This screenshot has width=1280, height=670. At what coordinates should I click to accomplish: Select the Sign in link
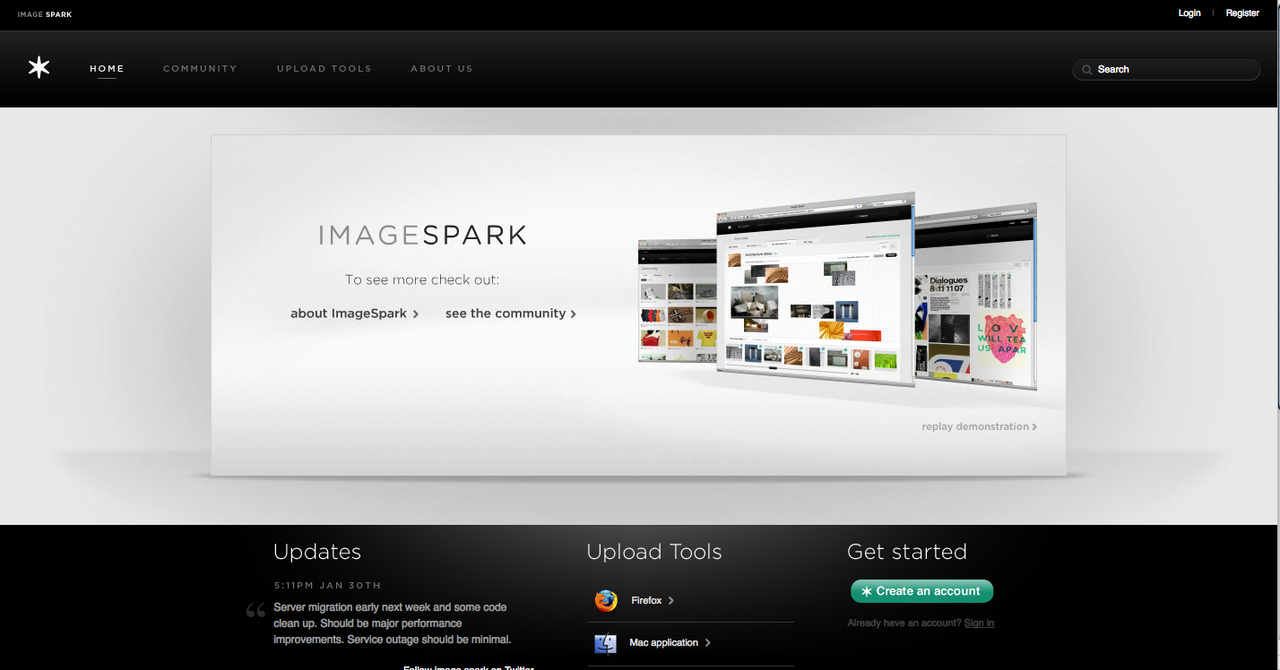(x=978, y=622)
